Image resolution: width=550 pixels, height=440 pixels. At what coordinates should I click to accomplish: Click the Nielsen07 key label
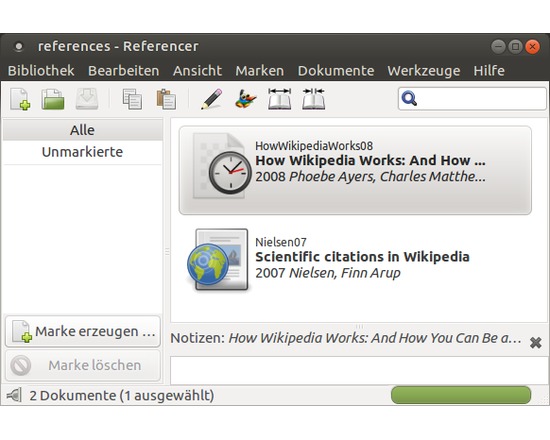click(281, 242)
